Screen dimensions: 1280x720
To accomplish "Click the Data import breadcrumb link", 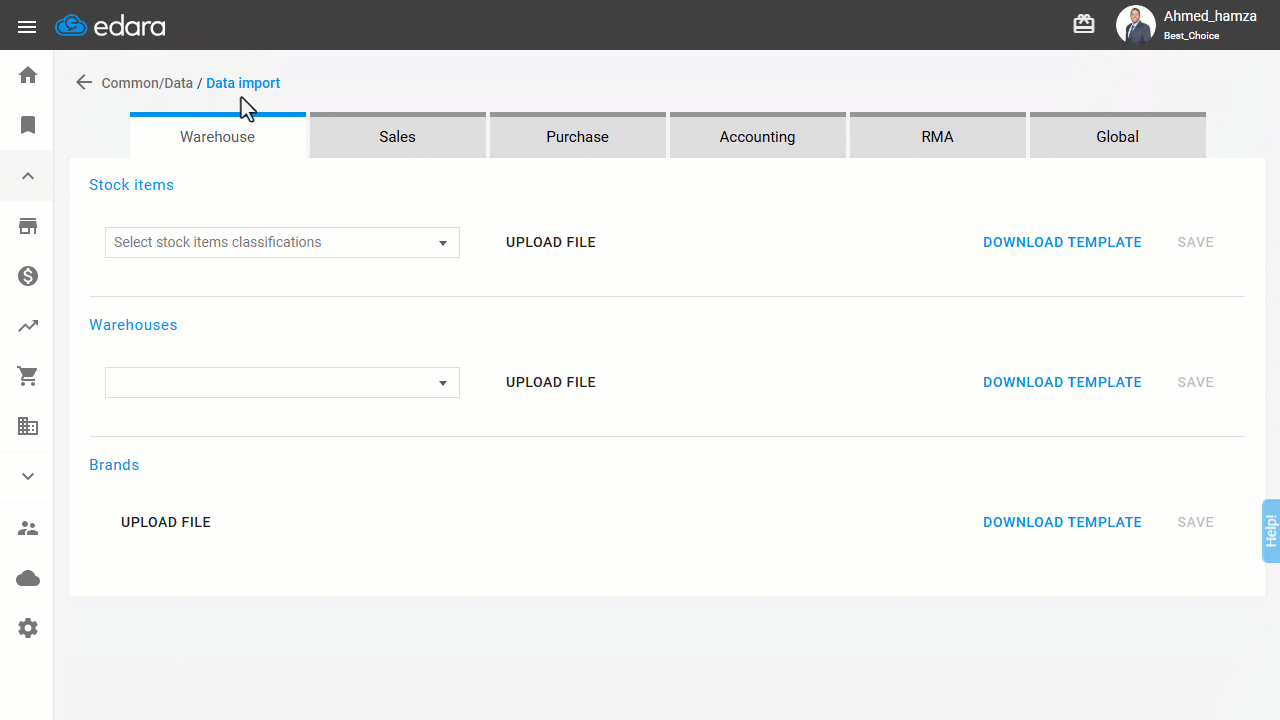I will click(243, 83).
